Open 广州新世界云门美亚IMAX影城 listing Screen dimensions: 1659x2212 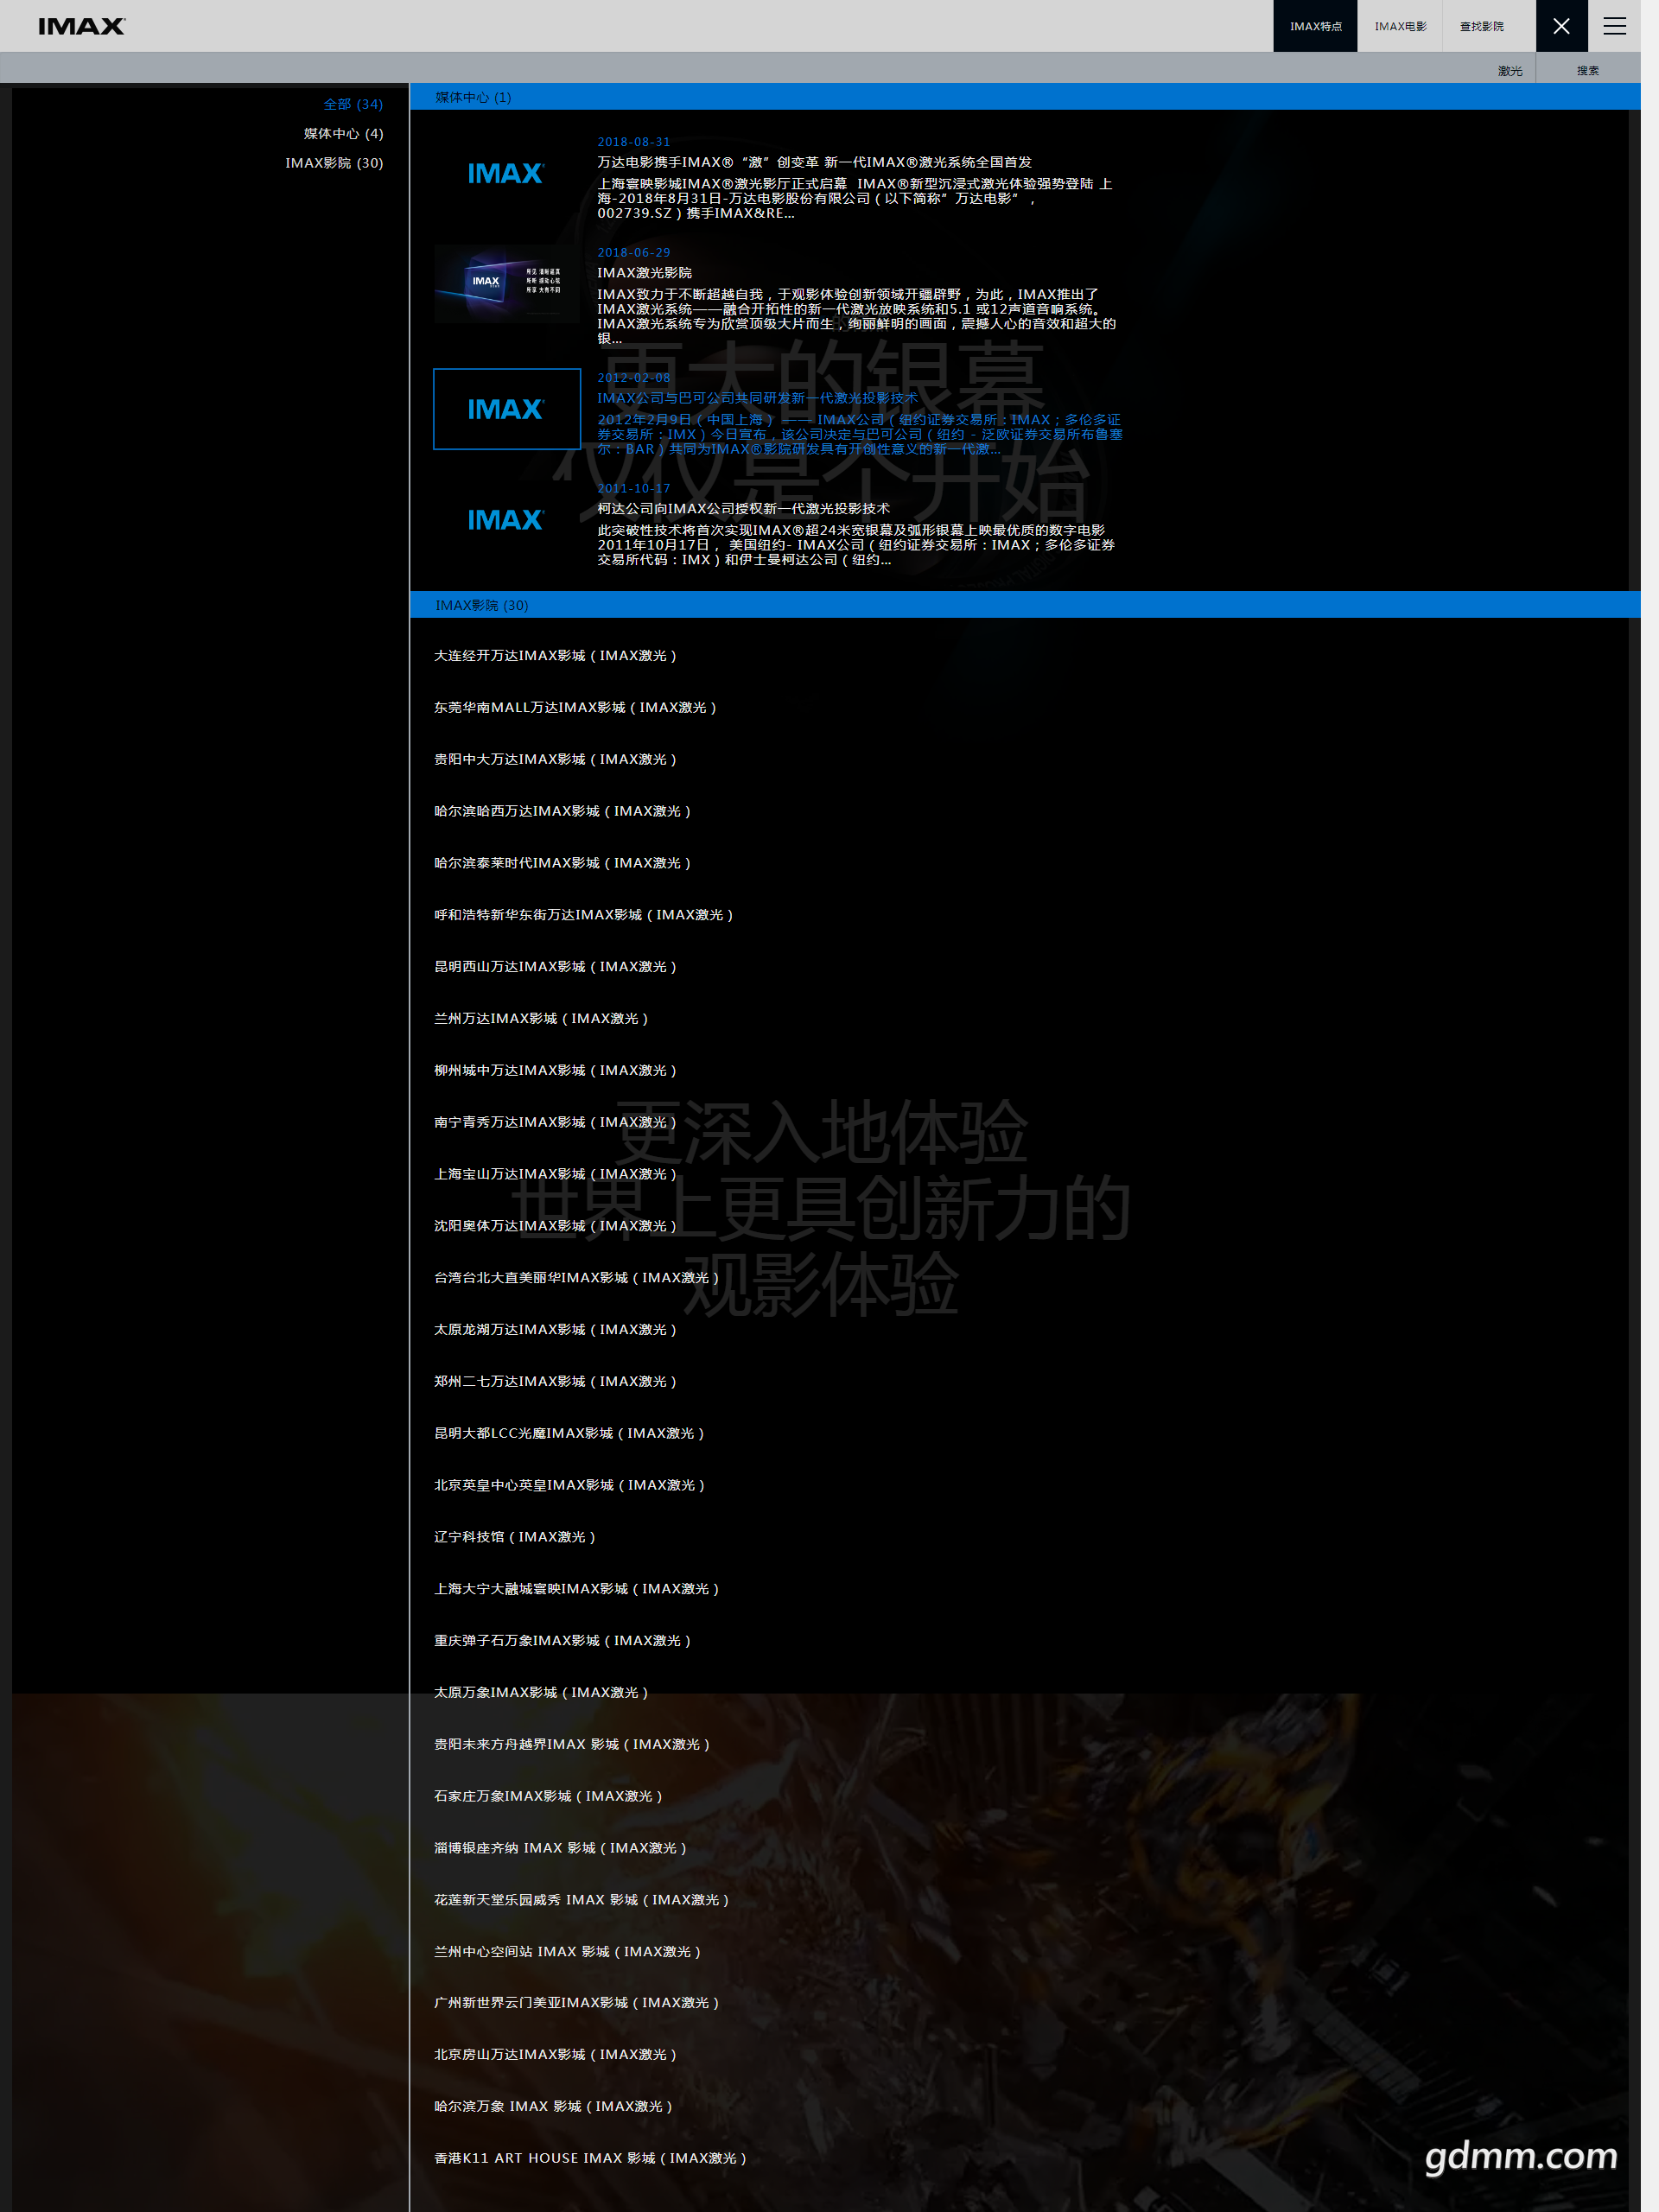click(576, 2003)
